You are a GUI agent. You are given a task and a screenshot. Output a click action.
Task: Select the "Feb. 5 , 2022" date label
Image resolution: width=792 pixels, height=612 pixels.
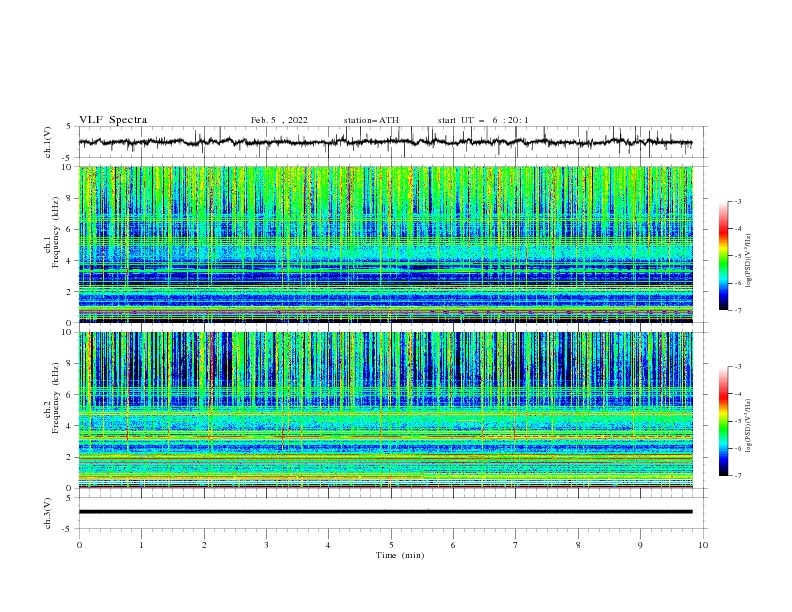279,120
